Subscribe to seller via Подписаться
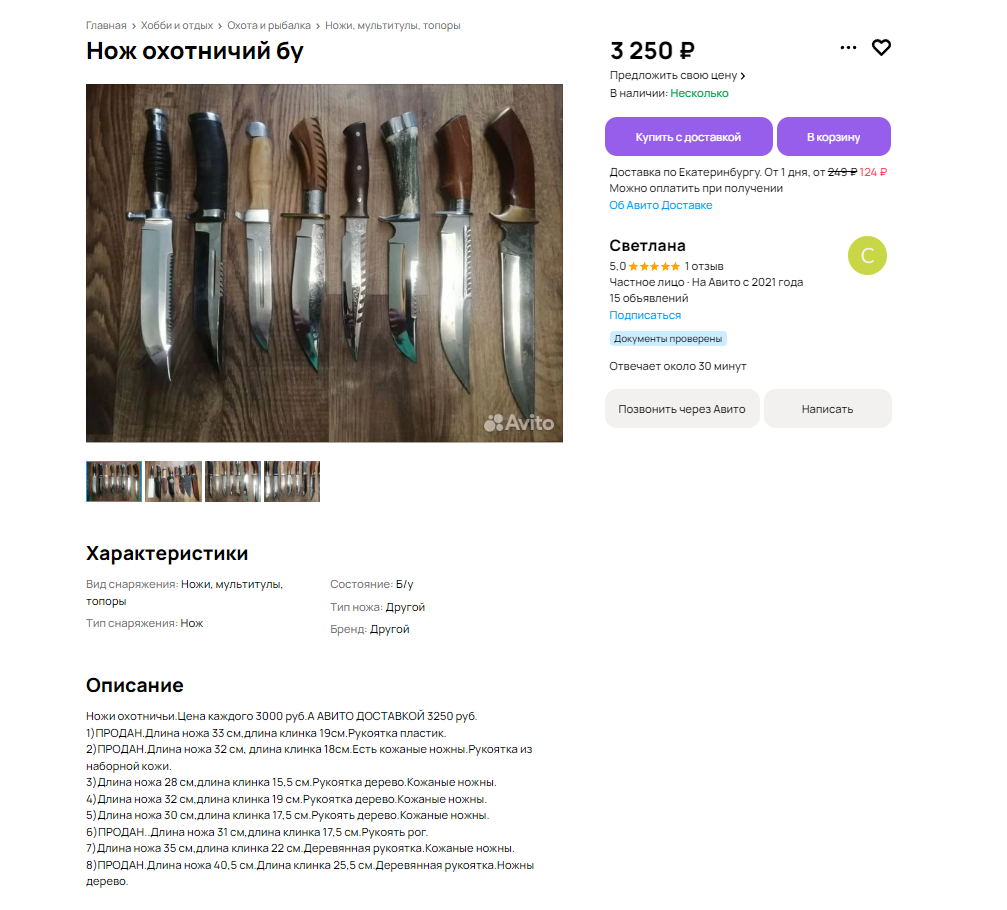1007x910 pixels. coord(645,315)
